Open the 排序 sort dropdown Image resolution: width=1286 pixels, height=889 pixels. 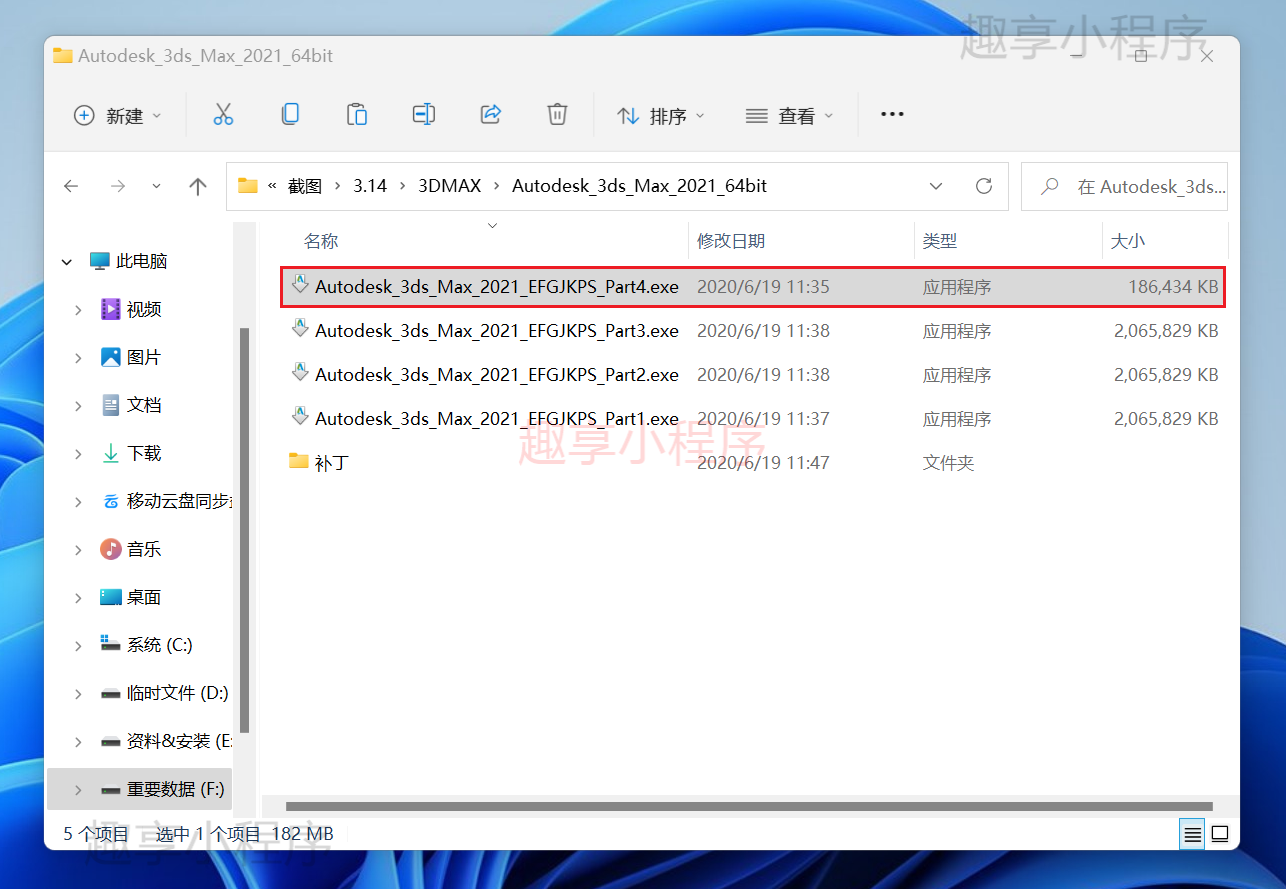pyautogui.click(x=661, y=116)
